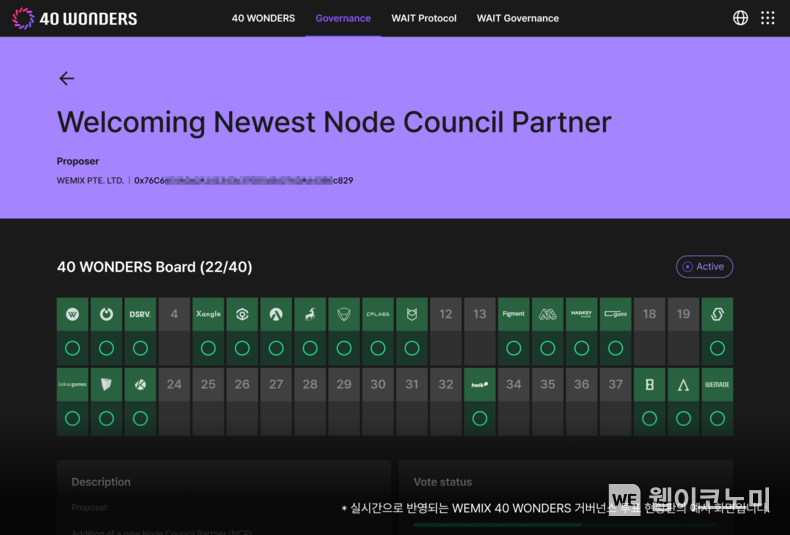Select the WEMIX W logo tile
The height and width of the screenshot is (535, 790).
coord(73,314)
